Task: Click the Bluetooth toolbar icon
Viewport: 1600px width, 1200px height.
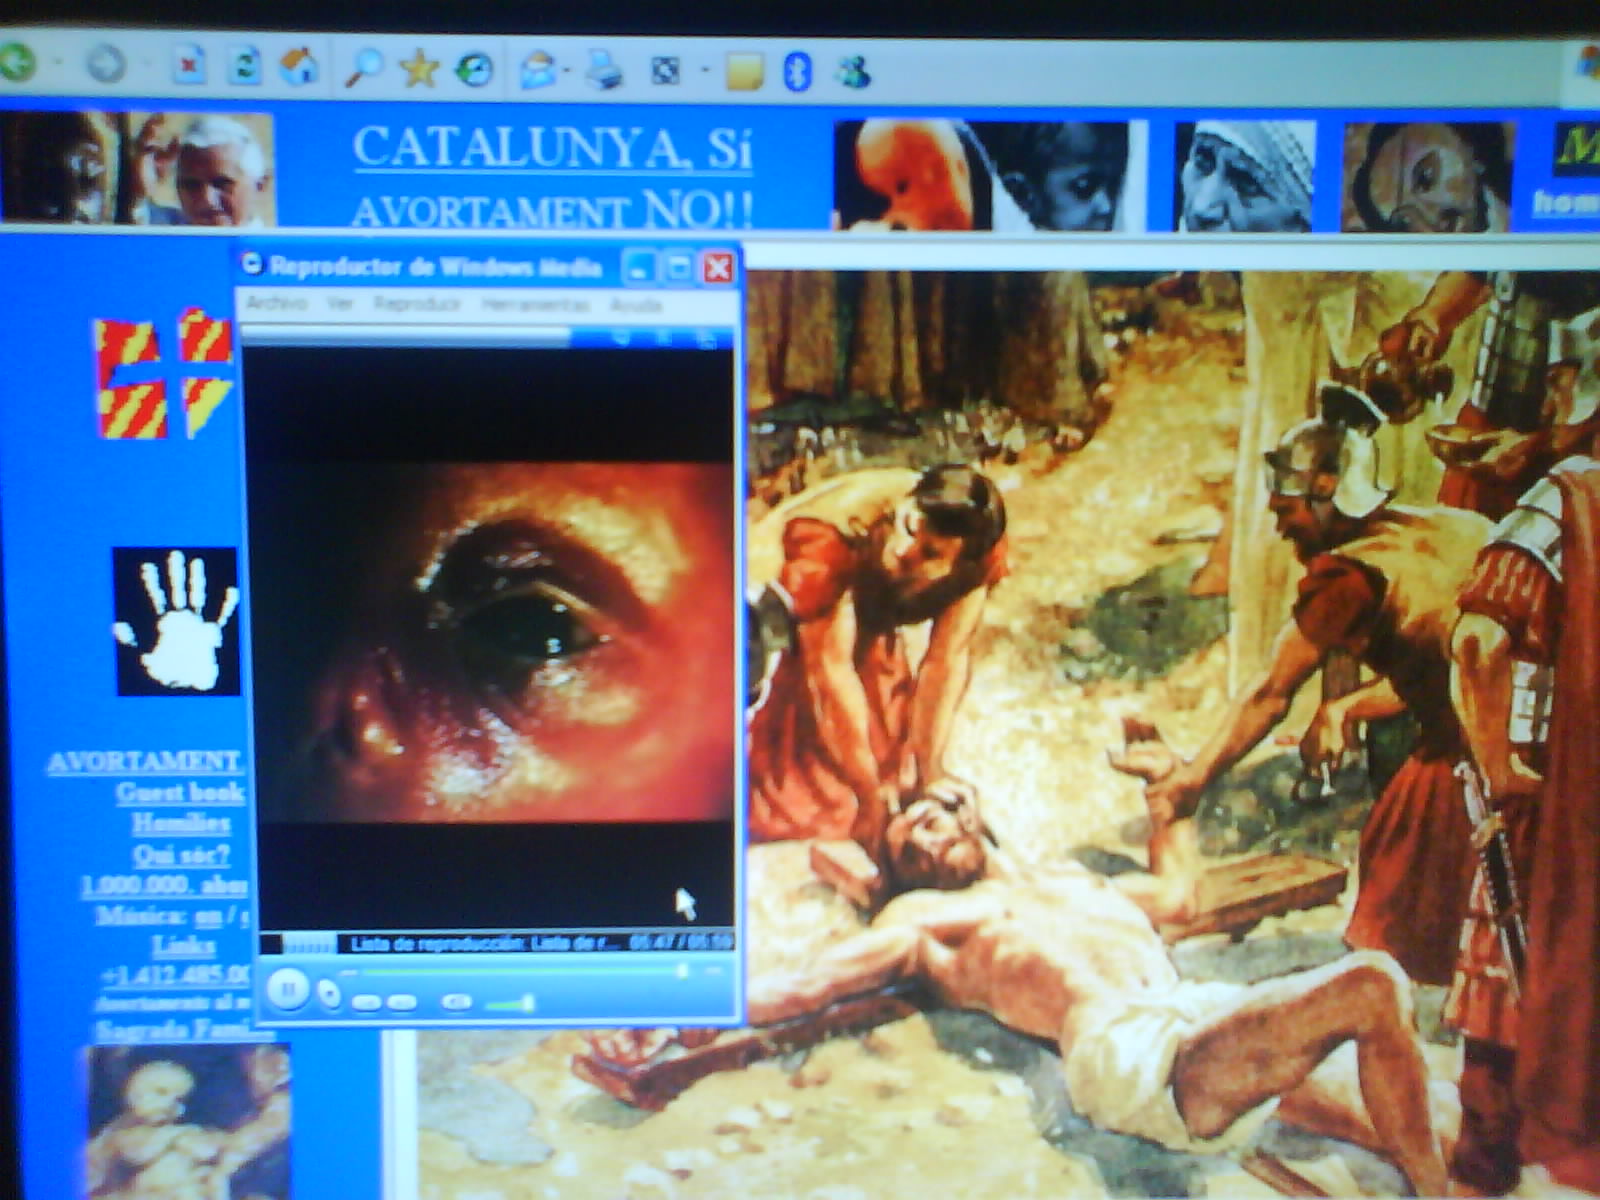Action: coord(797,72)
